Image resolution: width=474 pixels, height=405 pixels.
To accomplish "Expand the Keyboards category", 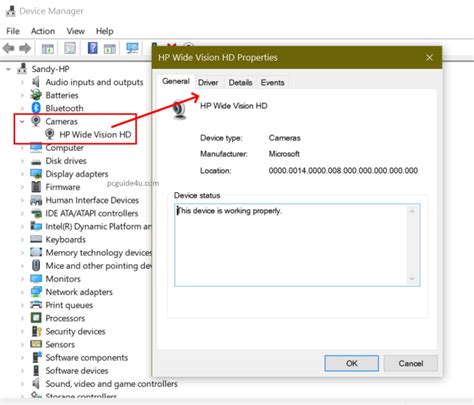I will (22, 239).
